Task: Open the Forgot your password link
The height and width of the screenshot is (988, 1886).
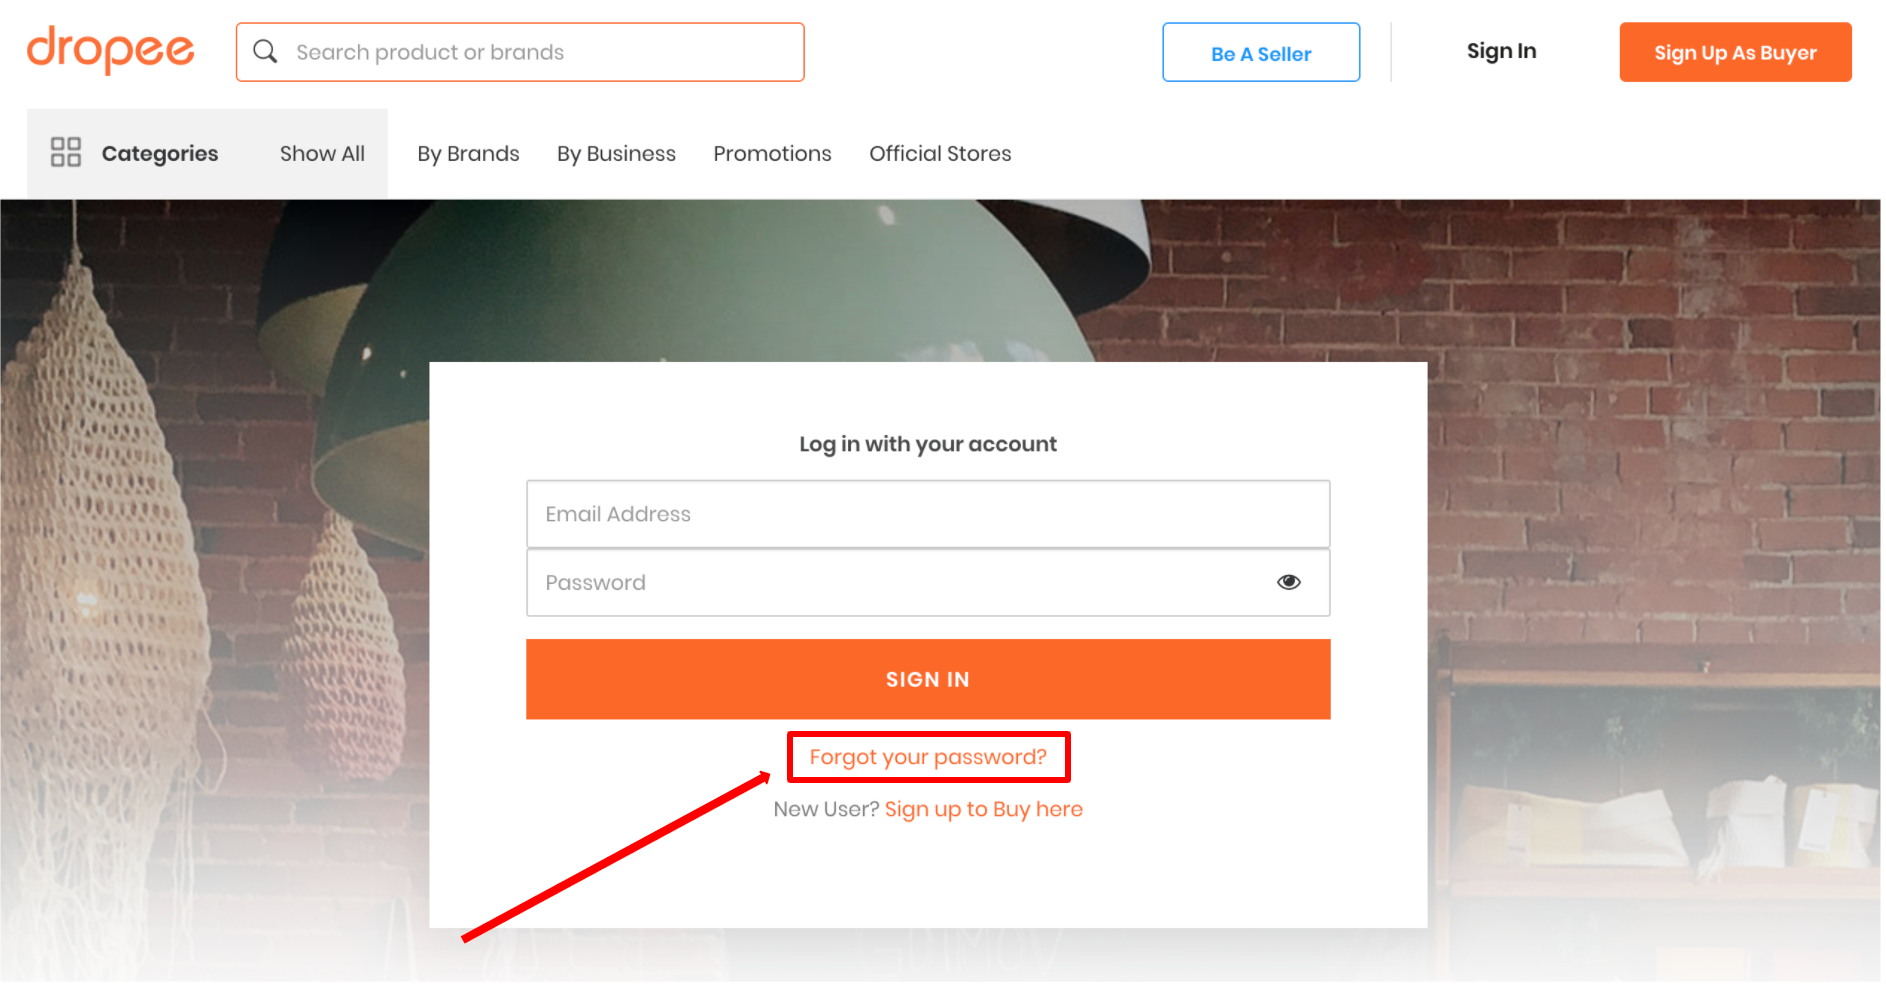Action: coord(927,757)
